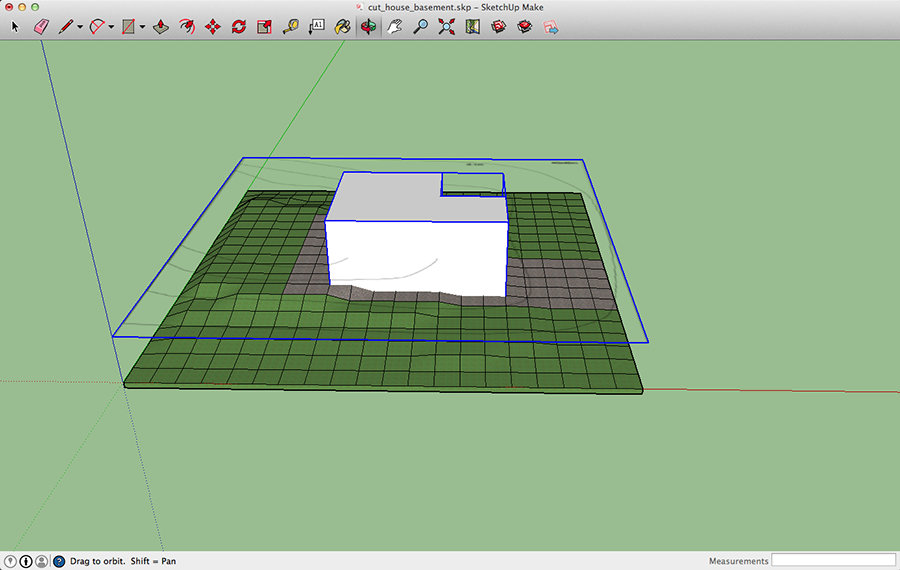
Task: Expand the Arc tool dropdown arrow
Action: (111, 27)
